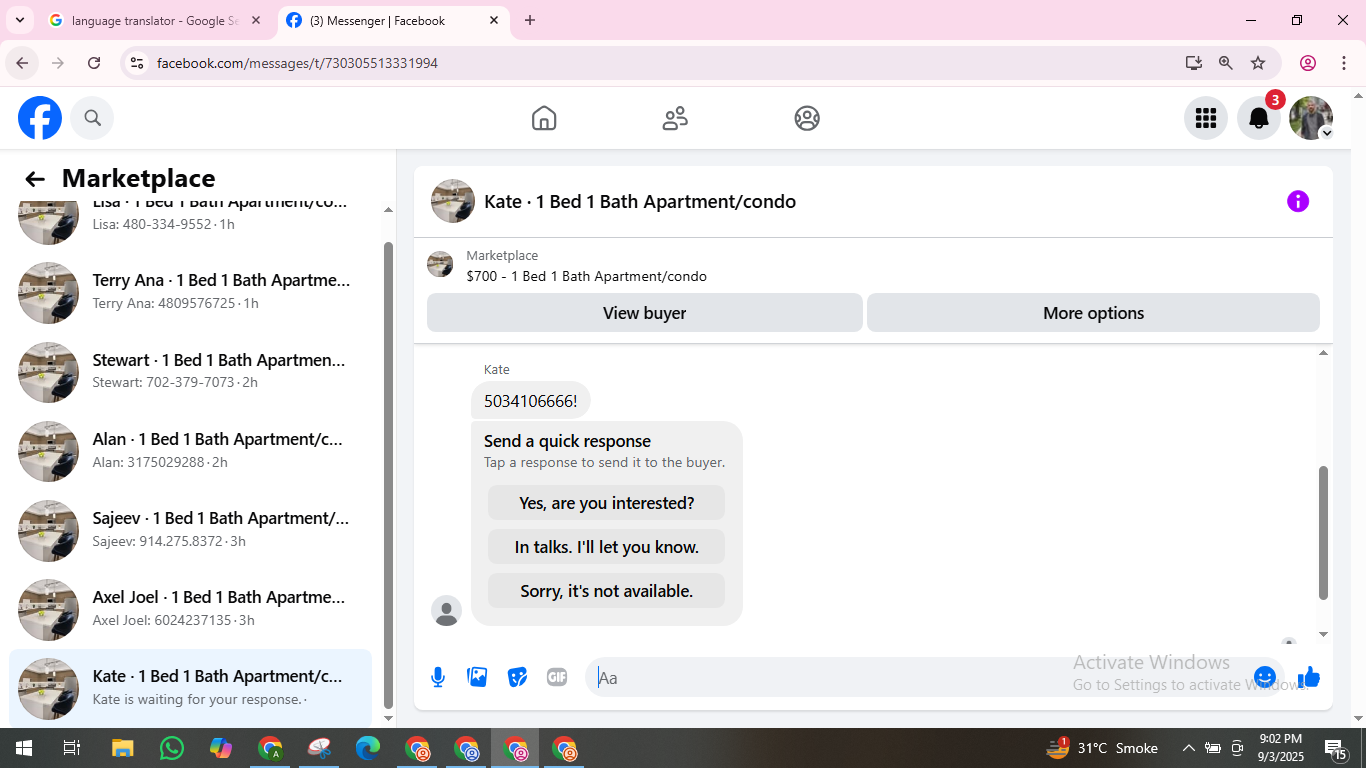Viewport: 1366px width, 768px height.
Task: Open the browser zoom magnifier icon
Action: [x=1226, y=63]
